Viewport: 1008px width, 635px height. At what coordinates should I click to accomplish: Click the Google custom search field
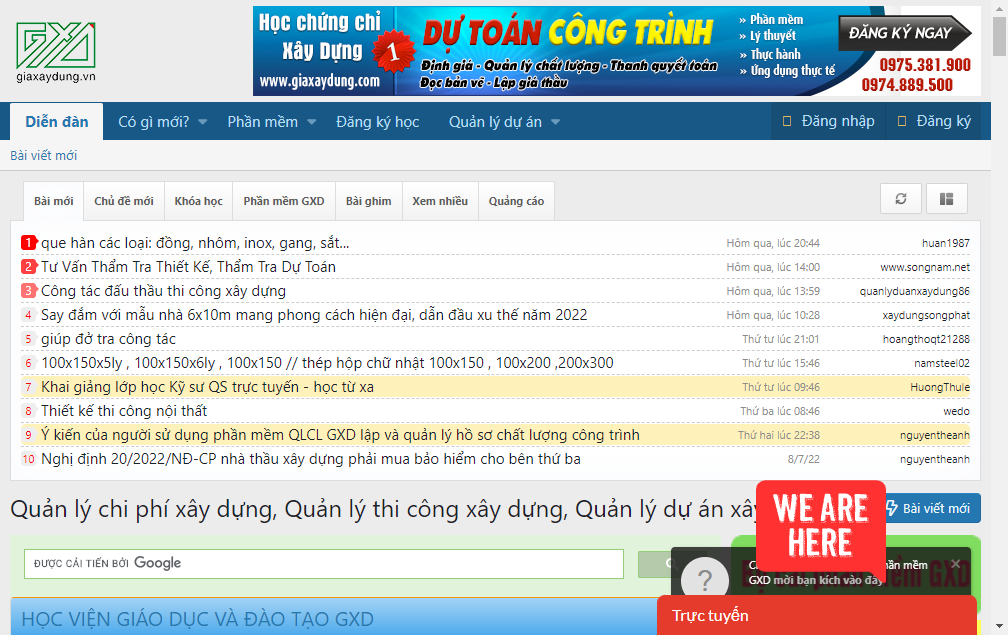click(324, 564)
